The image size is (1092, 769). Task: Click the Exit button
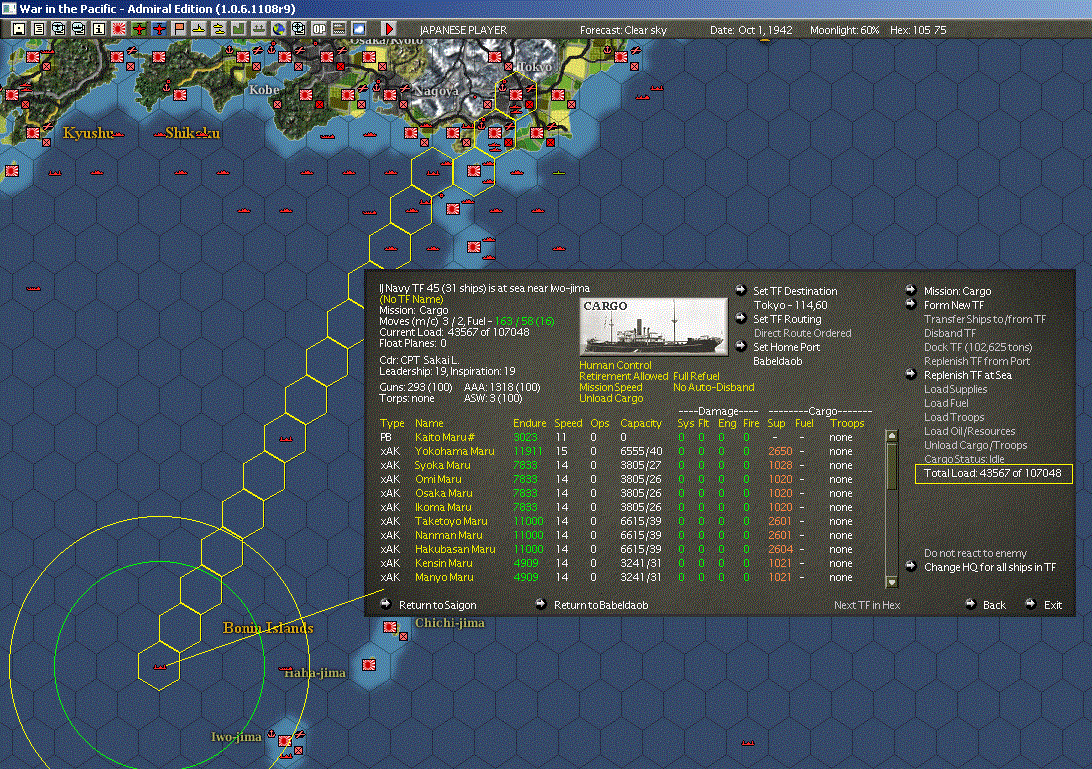tap(1052, 605)
